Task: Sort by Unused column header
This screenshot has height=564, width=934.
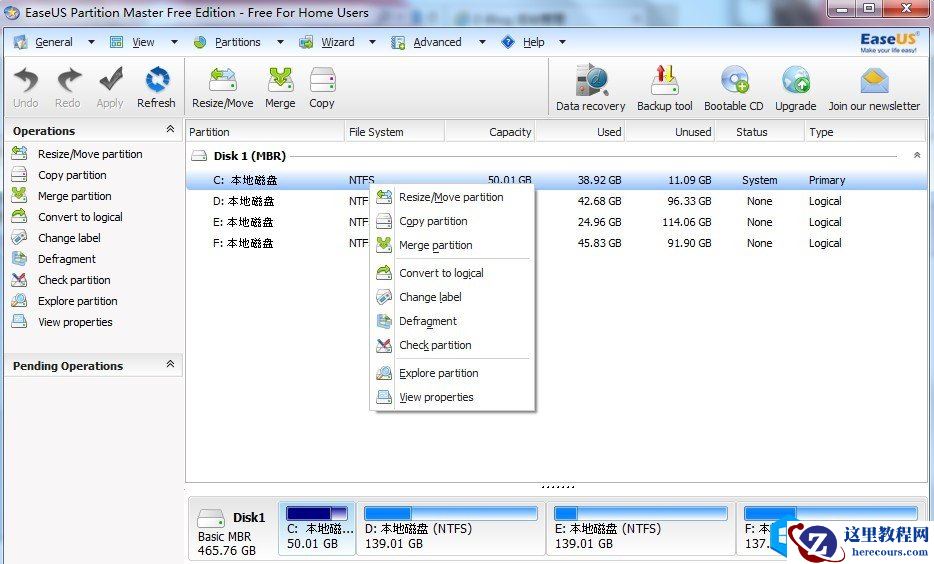Action: pyautogui.click(x=670, y=132)
